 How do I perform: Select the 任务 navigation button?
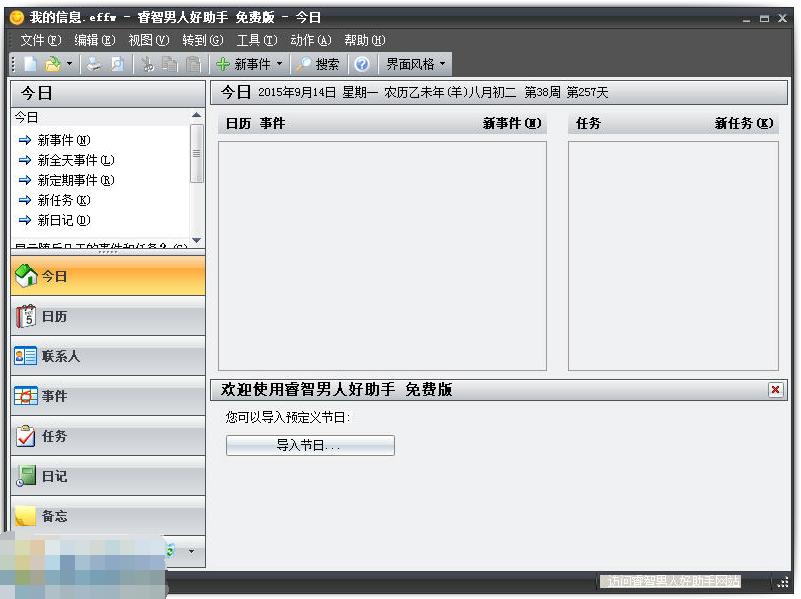click(x=108, y=436)
